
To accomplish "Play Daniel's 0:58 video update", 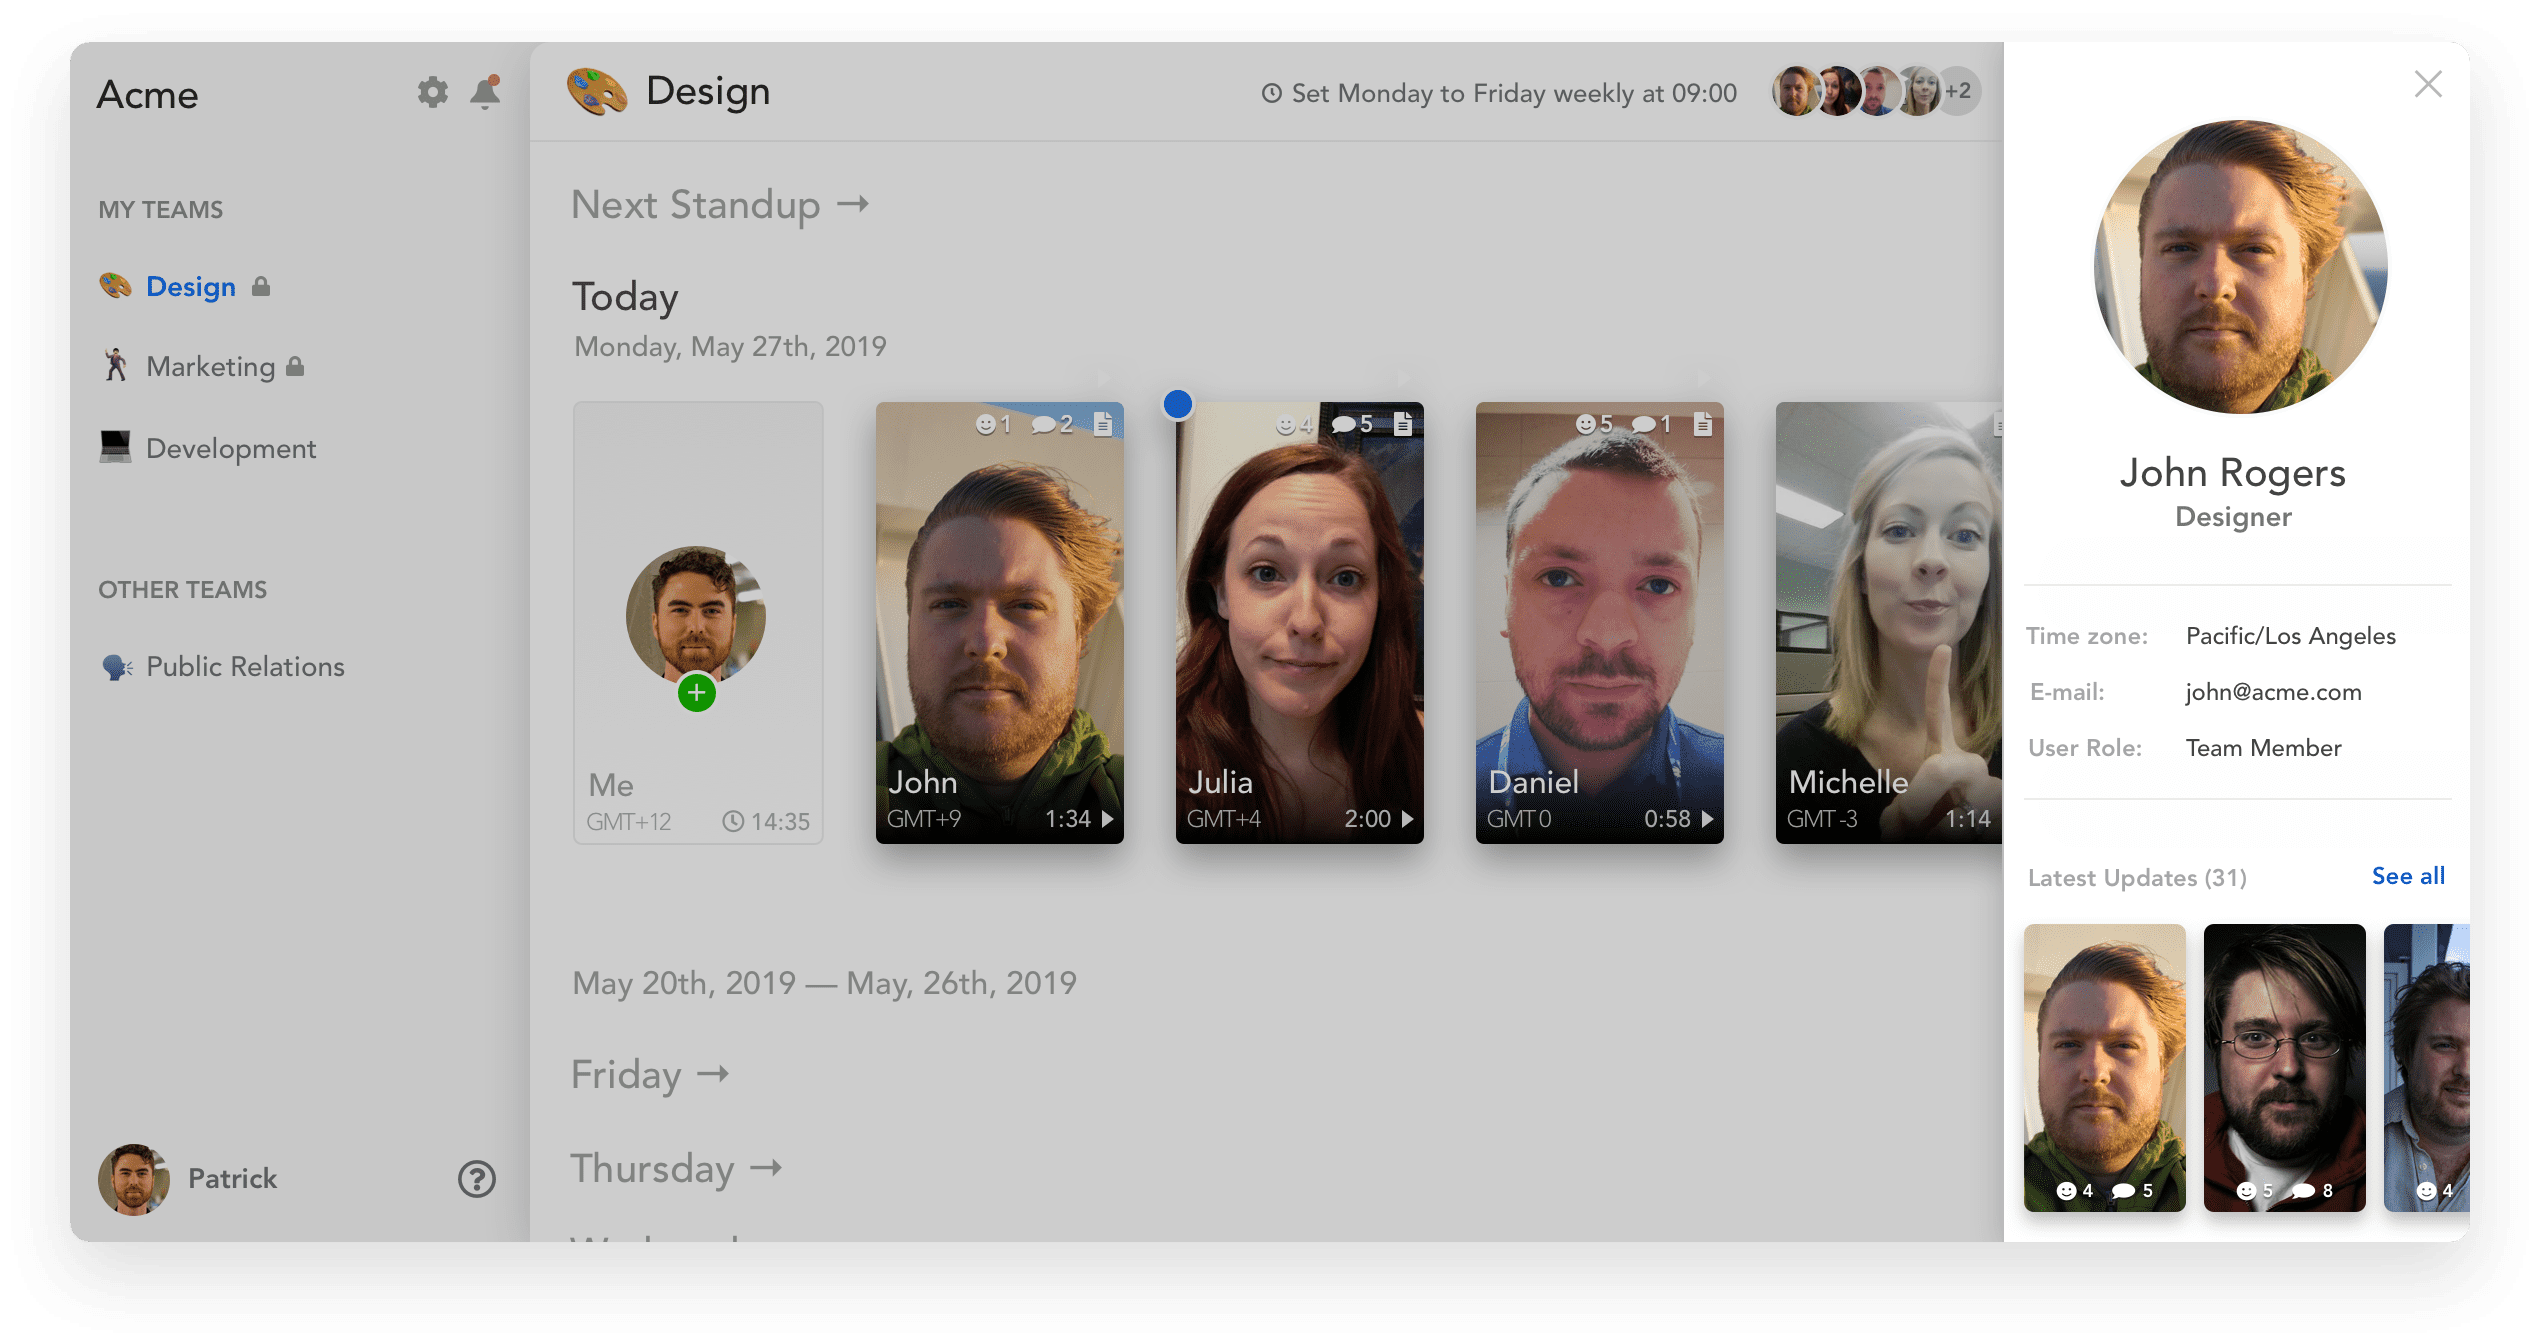I will (x=1708, y=819).
